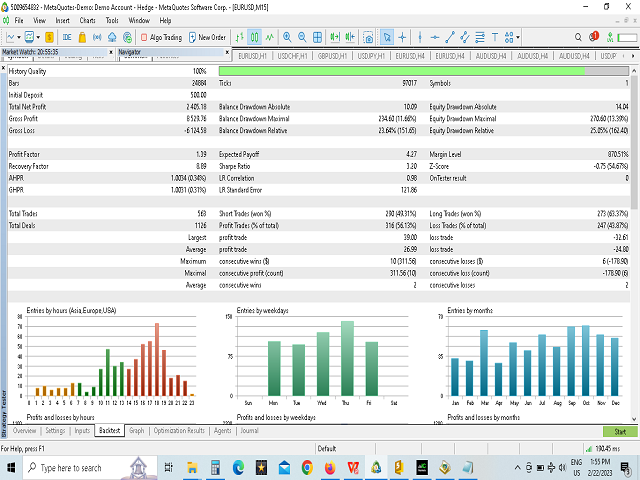Open the Market shopping bag icon
This screenshot has width=640, height=480.
coord(82,38)
